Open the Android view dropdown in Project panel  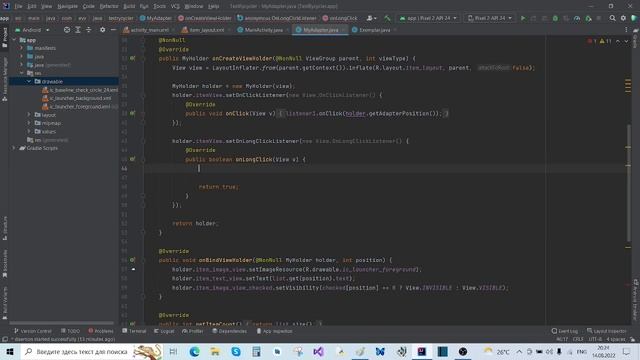33,30
